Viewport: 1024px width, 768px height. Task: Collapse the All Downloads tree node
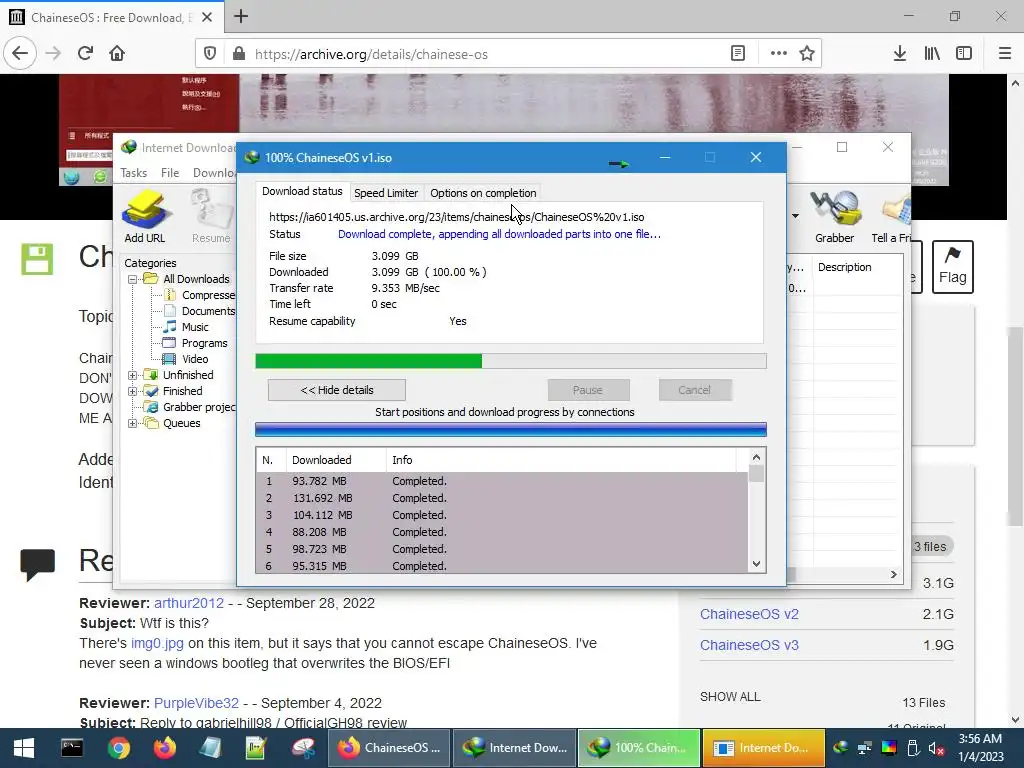pos(132,279)
